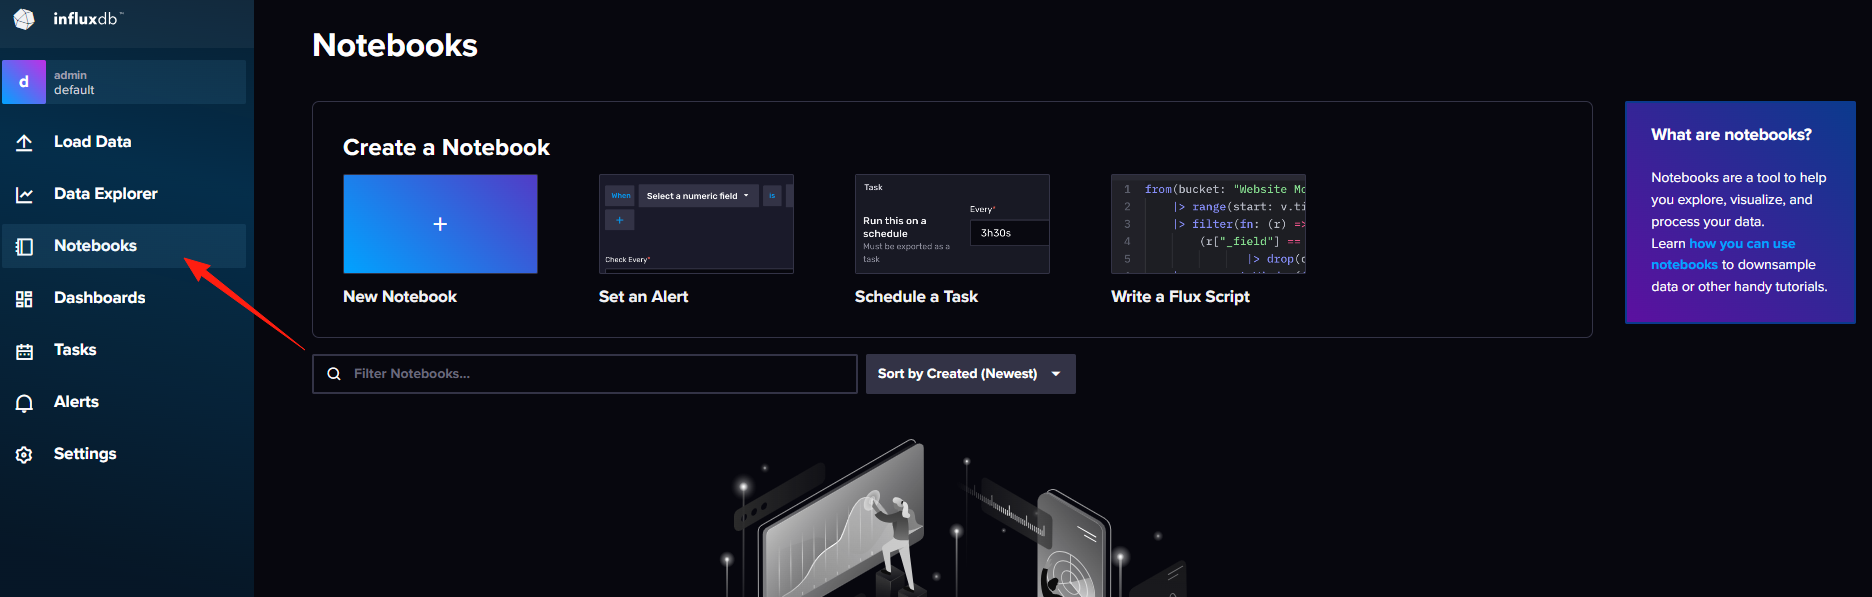Image resolution: width=1872 pixels, height=597 pixels.
Task: Open Load Data menu item
Action: pyautogui.click(x=124, y=142)
